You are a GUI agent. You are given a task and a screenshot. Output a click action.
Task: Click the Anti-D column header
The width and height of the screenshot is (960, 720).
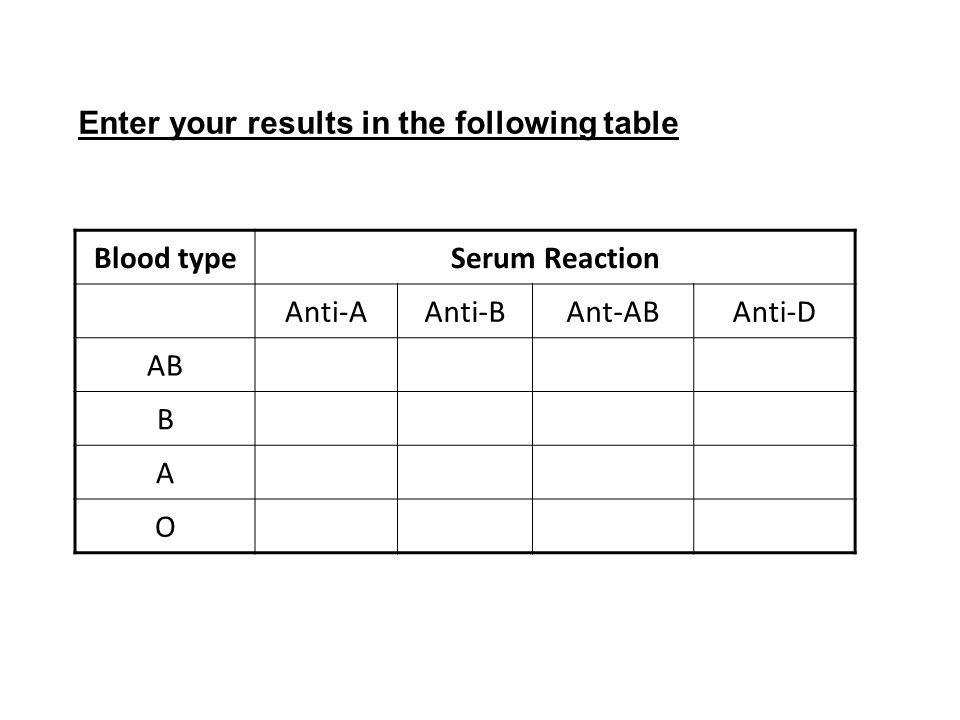tap(774, 312)
